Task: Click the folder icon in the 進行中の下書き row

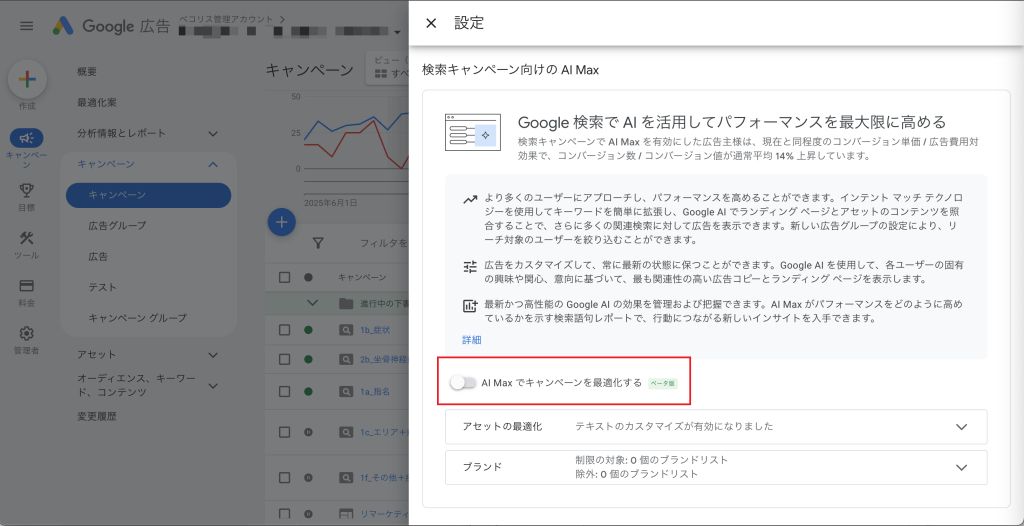Action: click(x=345, y=303)
